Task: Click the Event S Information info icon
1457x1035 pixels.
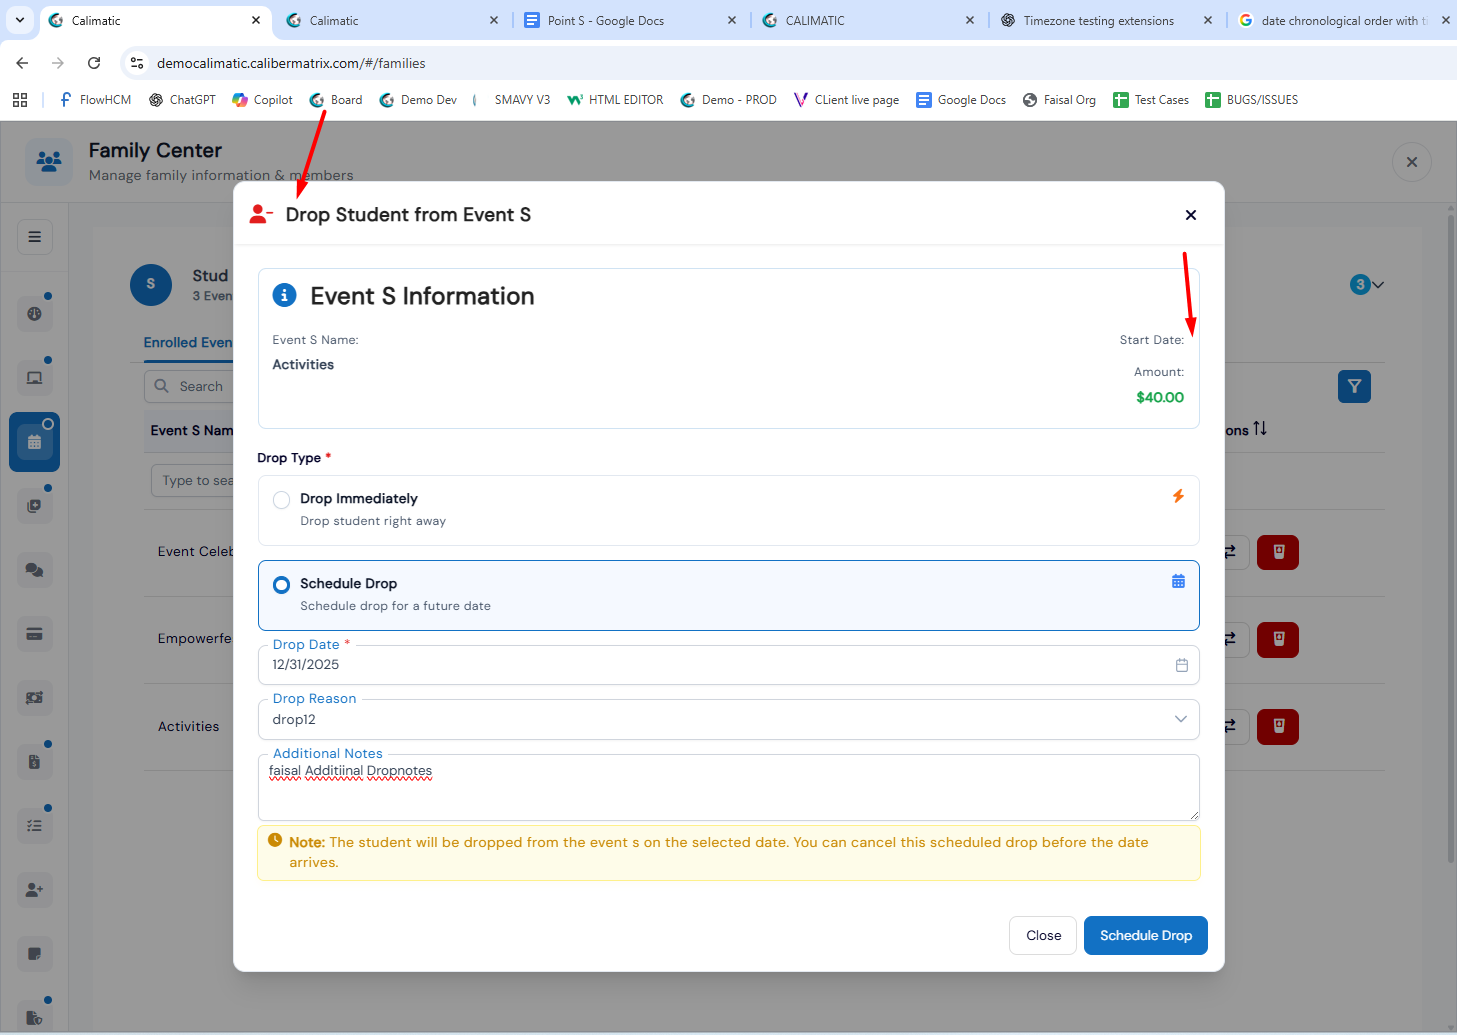Action: click(x=285, y=295)
